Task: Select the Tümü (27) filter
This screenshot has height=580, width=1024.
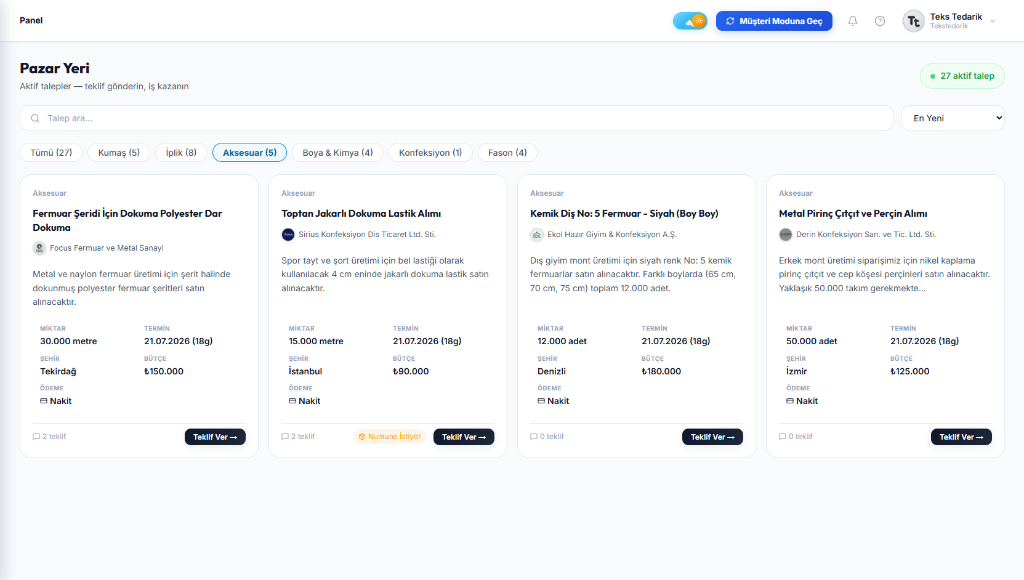Action: (x=51, y=153)
